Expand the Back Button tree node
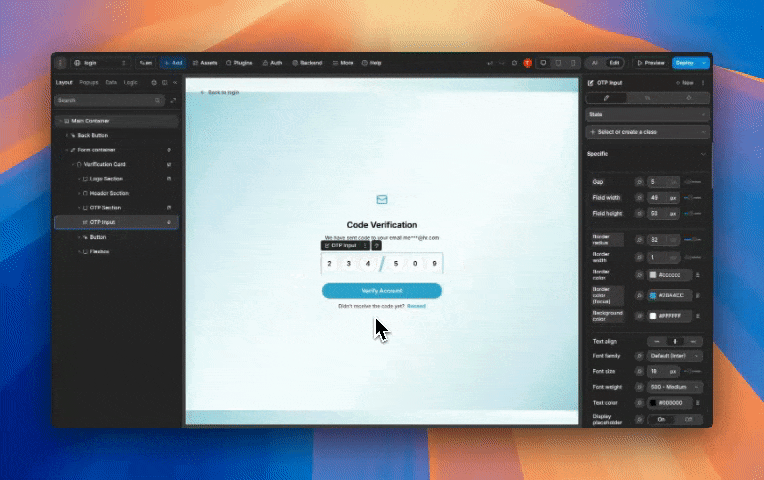Image resolution: width=764 pixels, height=480 pixels. [67, 135]
